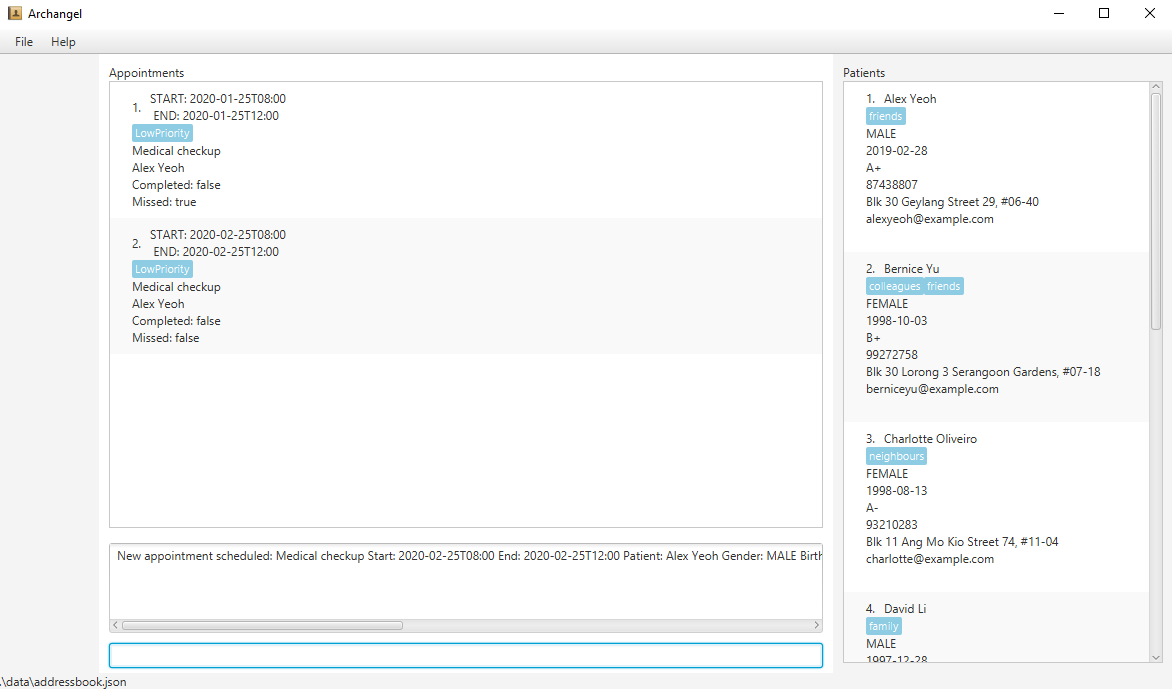Click birthdate 1998-08-13
Viewport: 1172px width, 689px height.
(x=896, y=490)
